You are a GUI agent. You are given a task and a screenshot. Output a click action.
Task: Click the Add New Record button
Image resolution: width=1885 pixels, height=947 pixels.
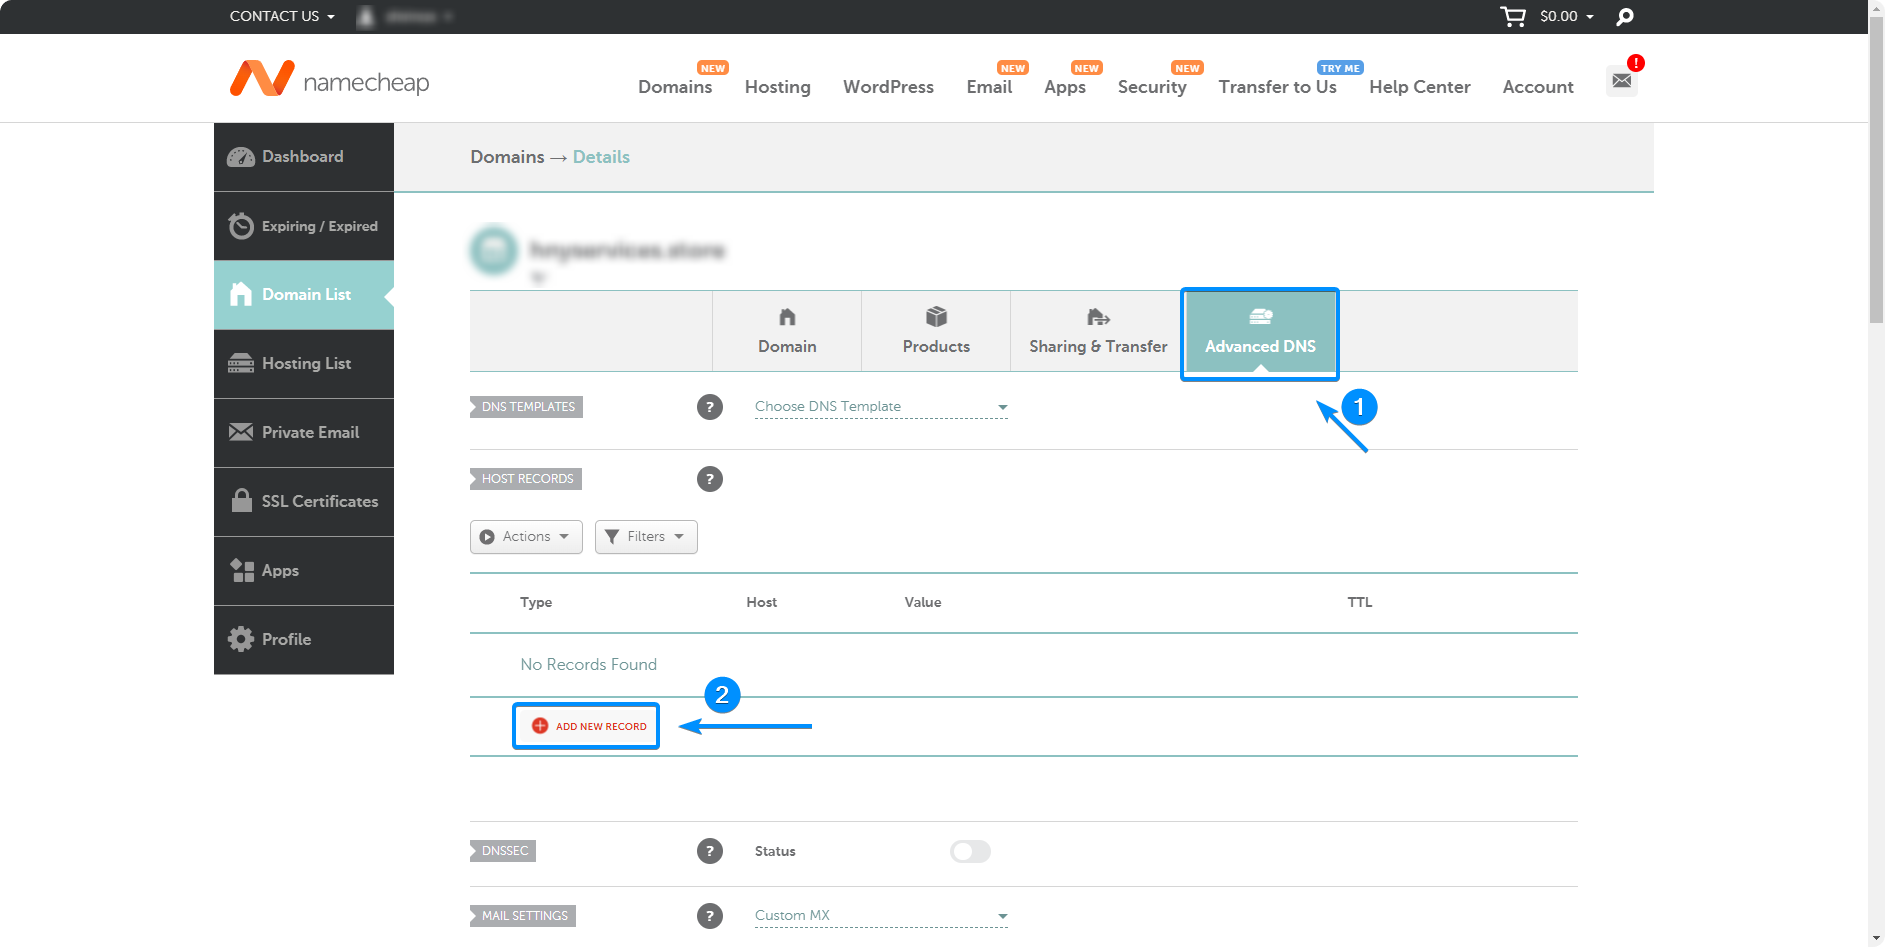click(x=586, y=726)
